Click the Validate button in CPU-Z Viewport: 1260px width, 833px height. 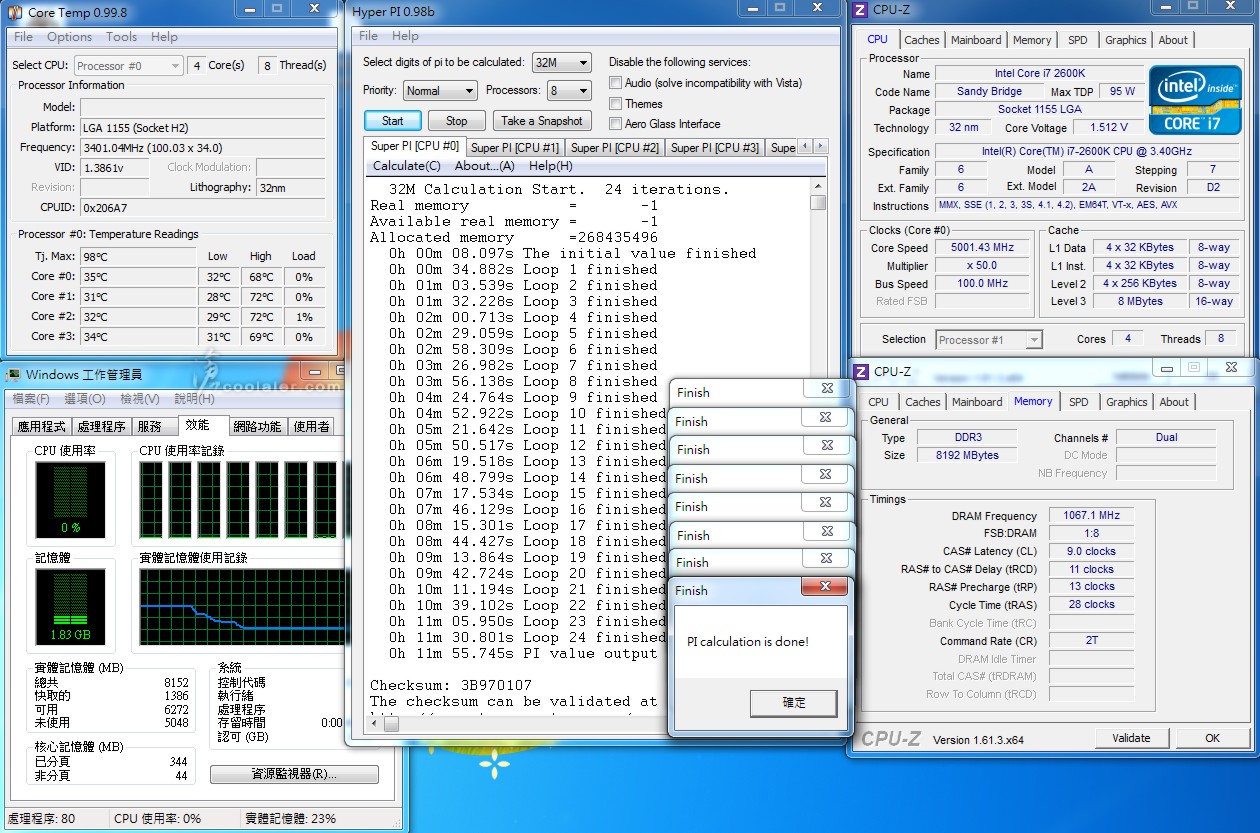tap(1130, 738)
